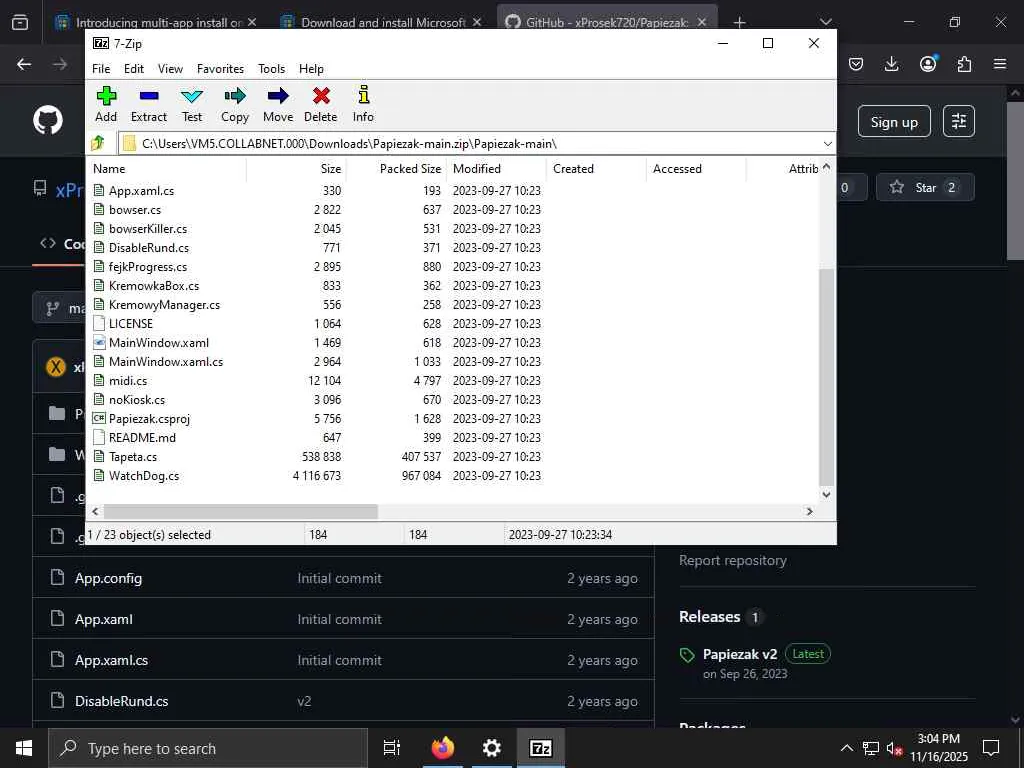Open the Favorites menu
Screen dimensions: 1024x768
(x=220, y=69)
